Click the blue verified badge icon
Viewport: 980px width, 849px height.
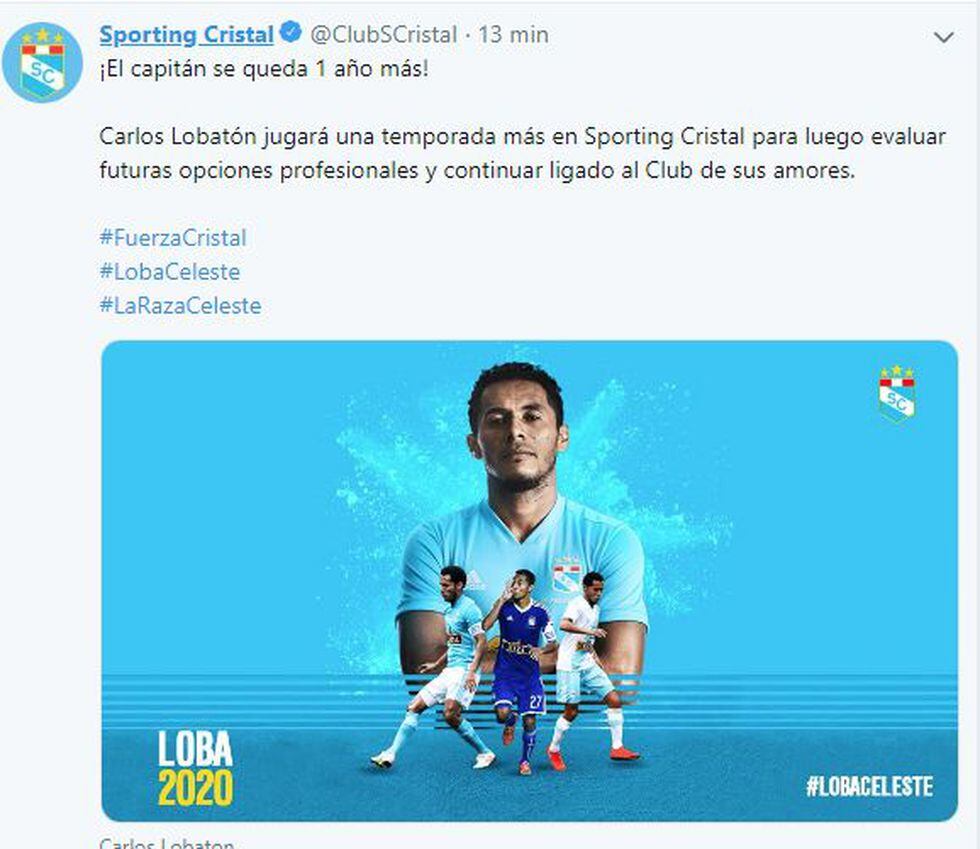click(291, 32)
